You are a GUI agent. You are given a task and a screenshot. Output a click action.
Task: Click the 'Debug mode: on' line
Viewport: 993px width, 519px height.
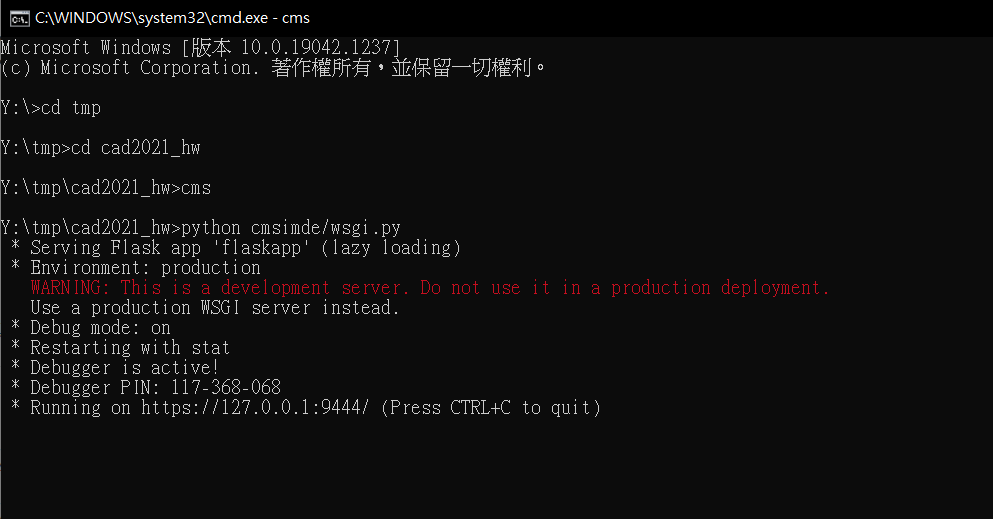click(x=100, y=328)
